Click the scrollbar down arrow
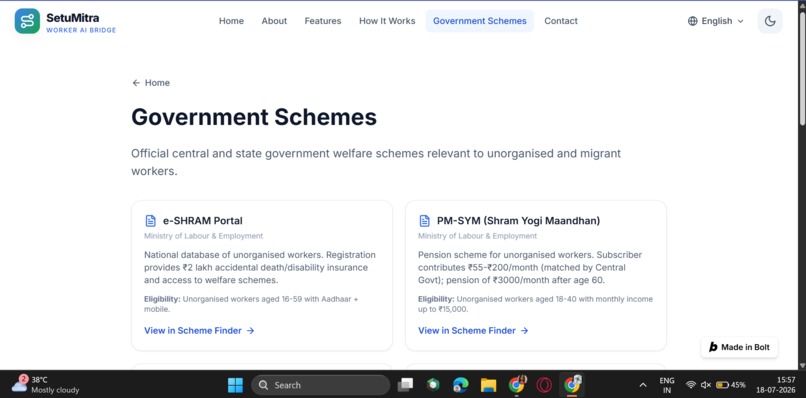The height and width of the screenshot is (398, 806). tap(802, 365)
